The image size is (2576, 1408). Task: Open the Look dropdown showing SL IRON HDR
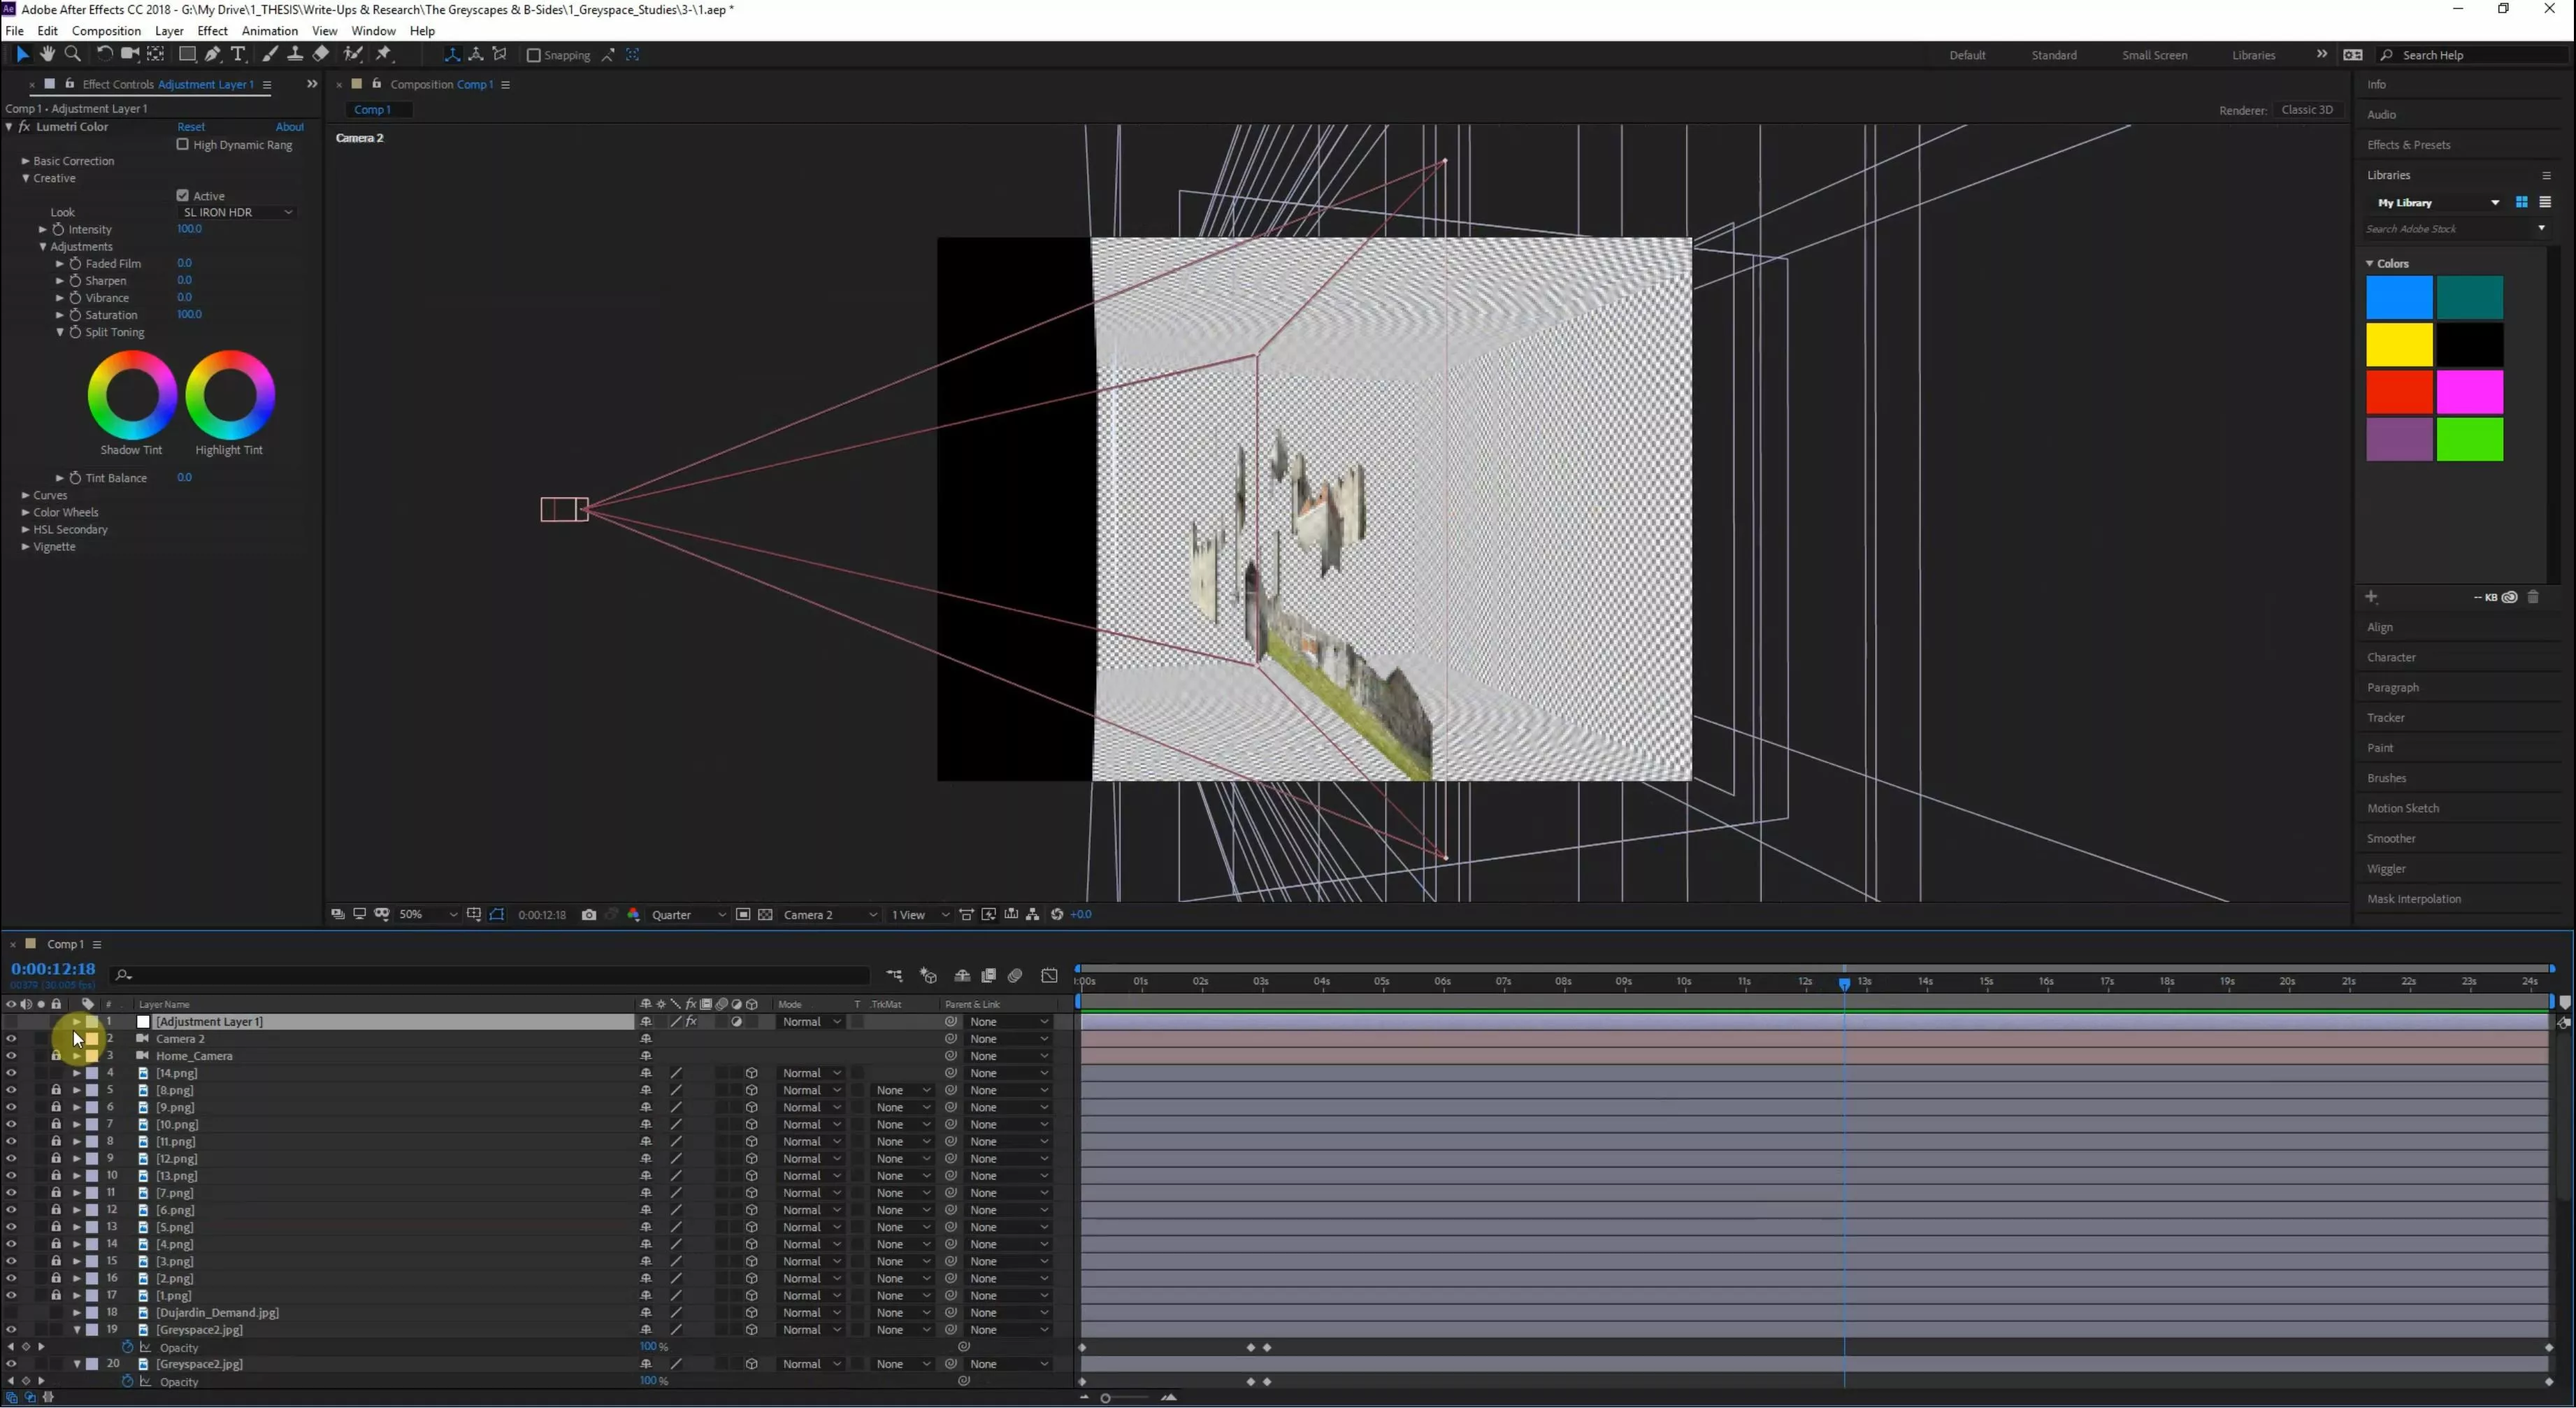[x=237, y=212]
